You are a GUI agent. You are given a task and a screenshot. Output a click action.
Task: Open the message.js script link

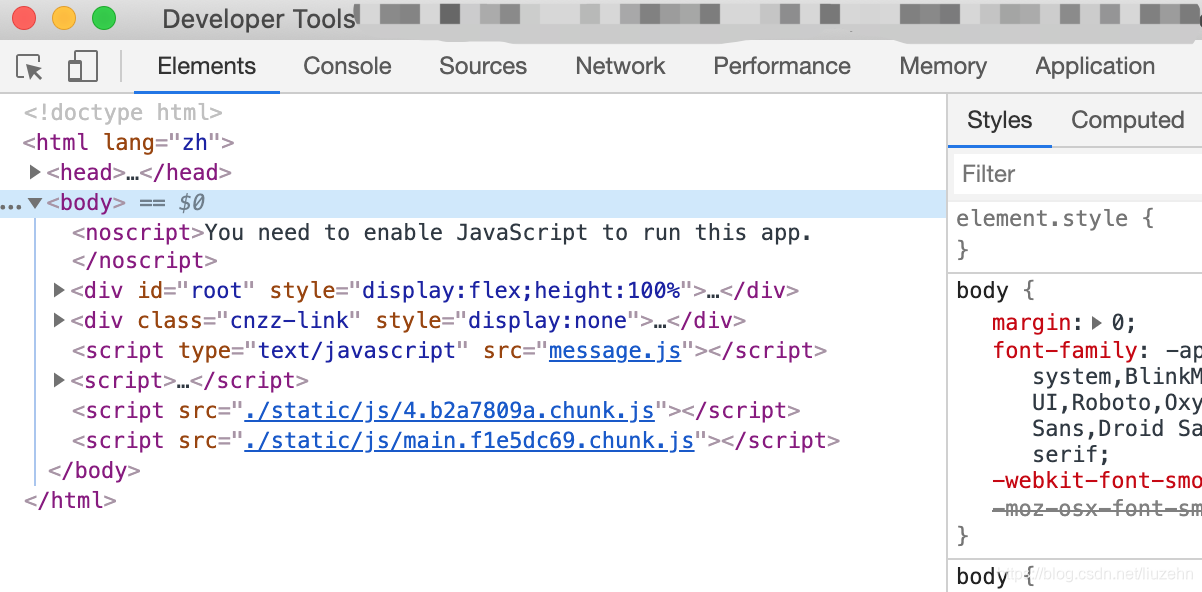pos(615,351)
